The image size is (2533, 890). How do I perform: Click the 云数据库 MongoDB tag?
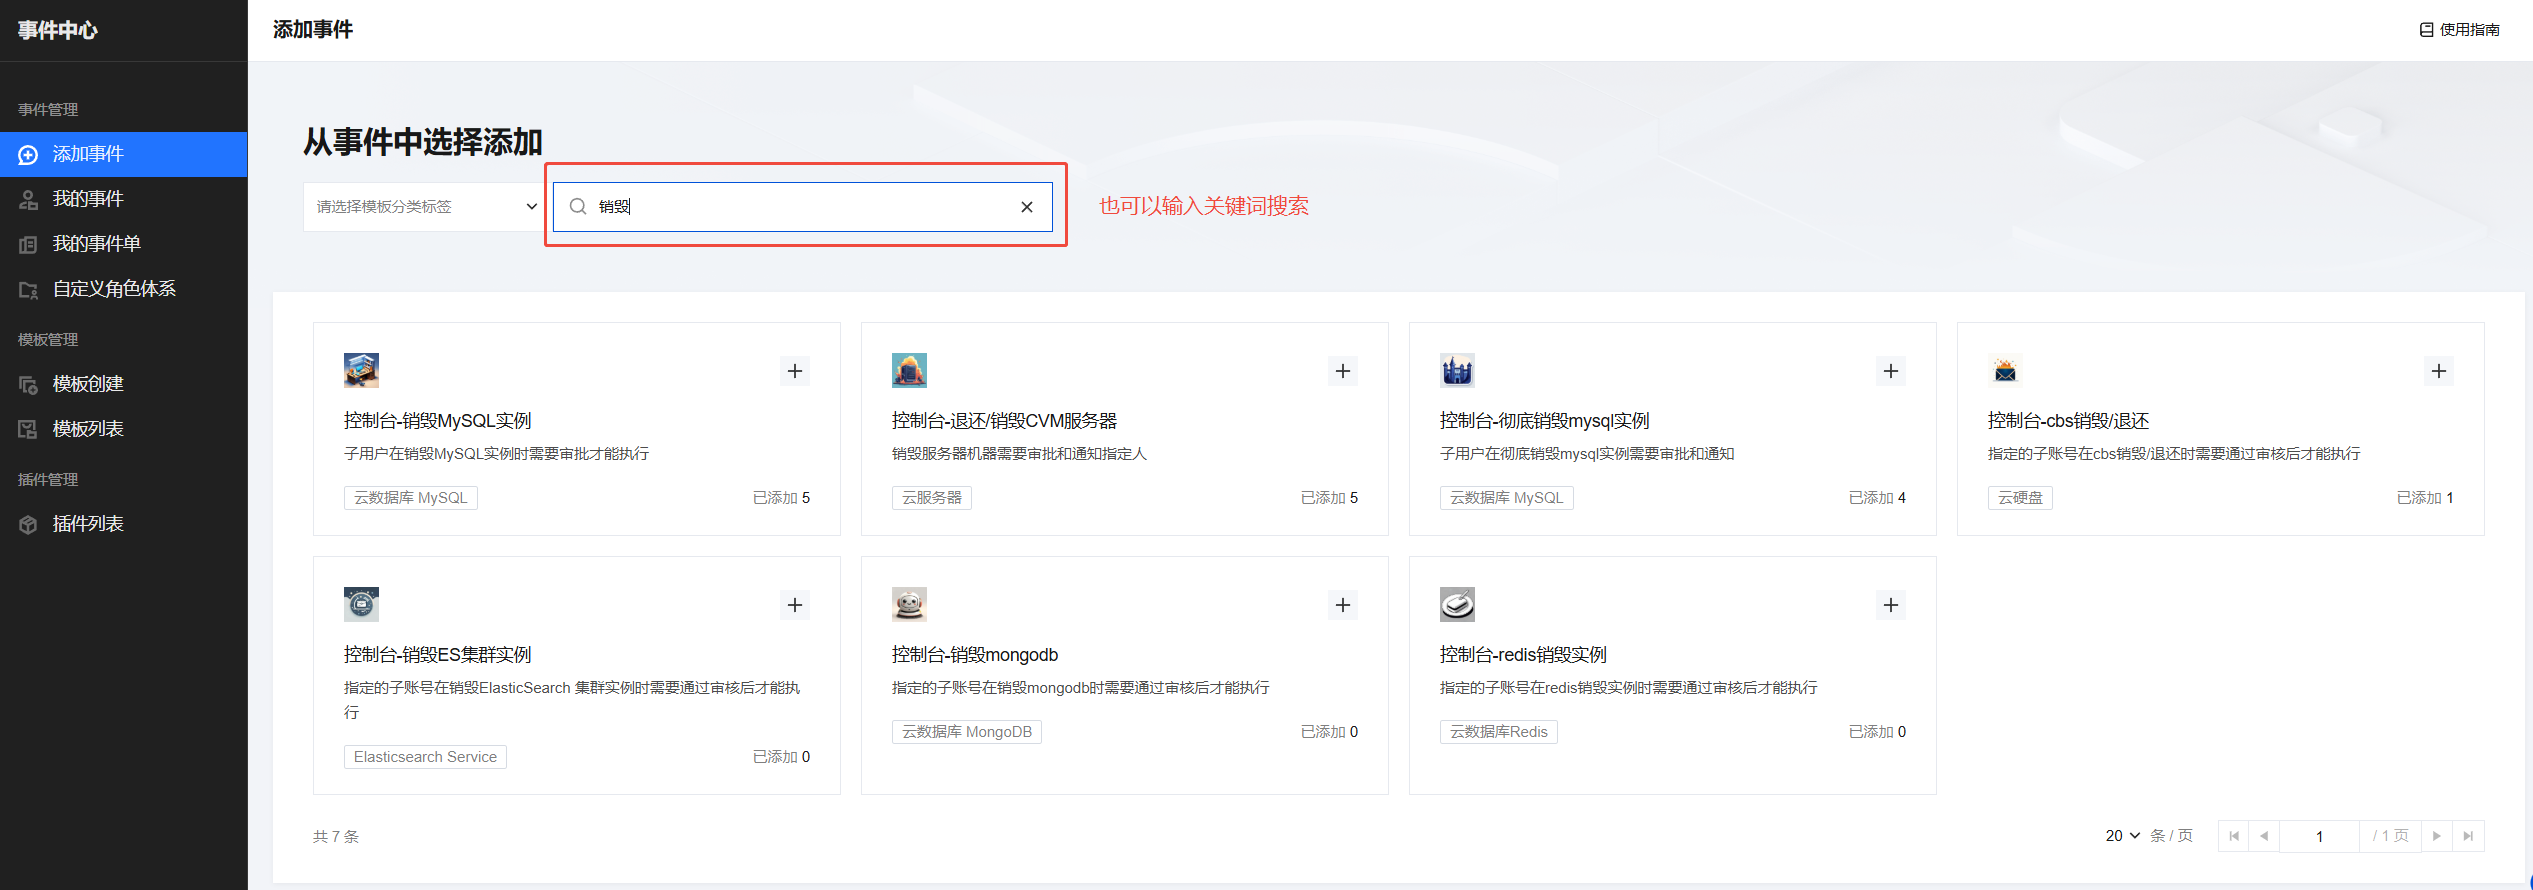[x=967, y=732]
